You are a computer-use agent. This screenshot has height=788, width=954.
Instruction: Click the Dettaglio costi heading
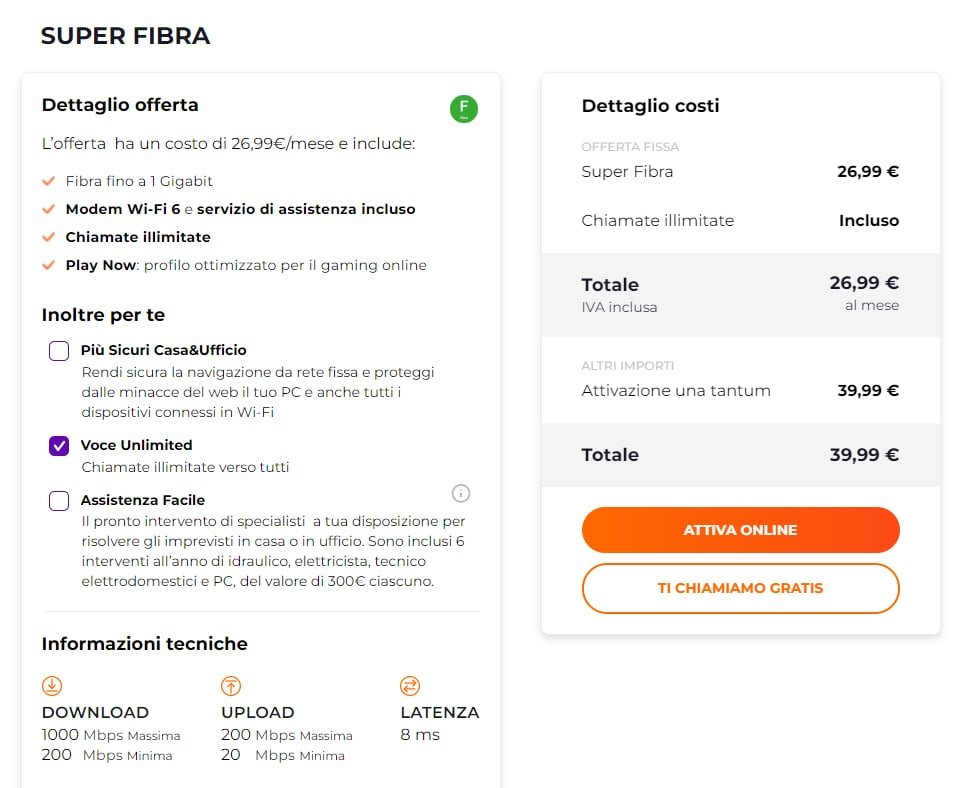coord(650,106)
